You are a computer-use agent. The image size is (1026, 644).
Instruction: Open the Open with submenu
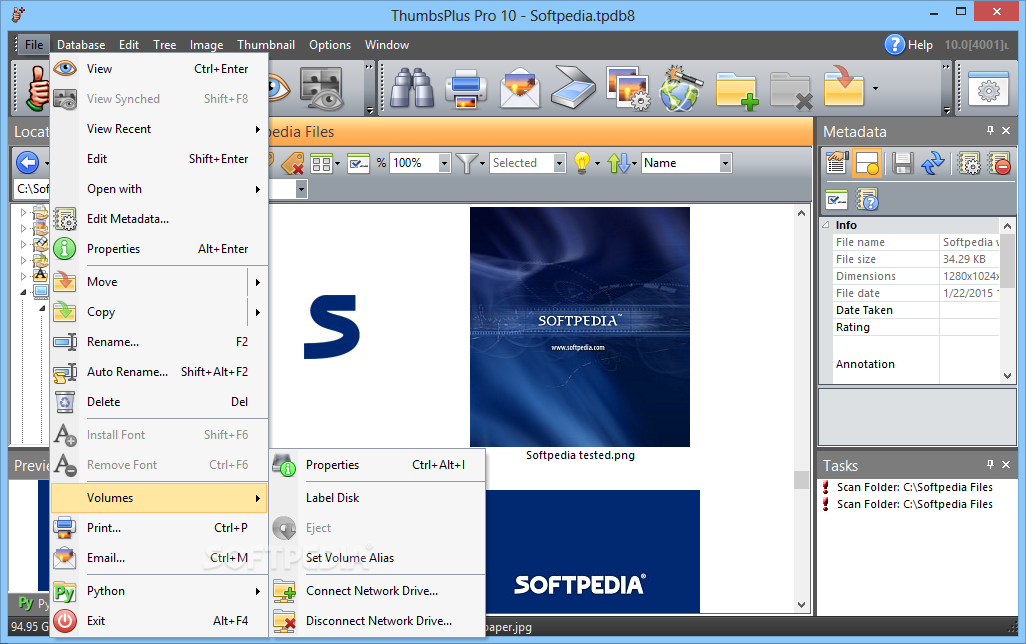click(160, 189)
